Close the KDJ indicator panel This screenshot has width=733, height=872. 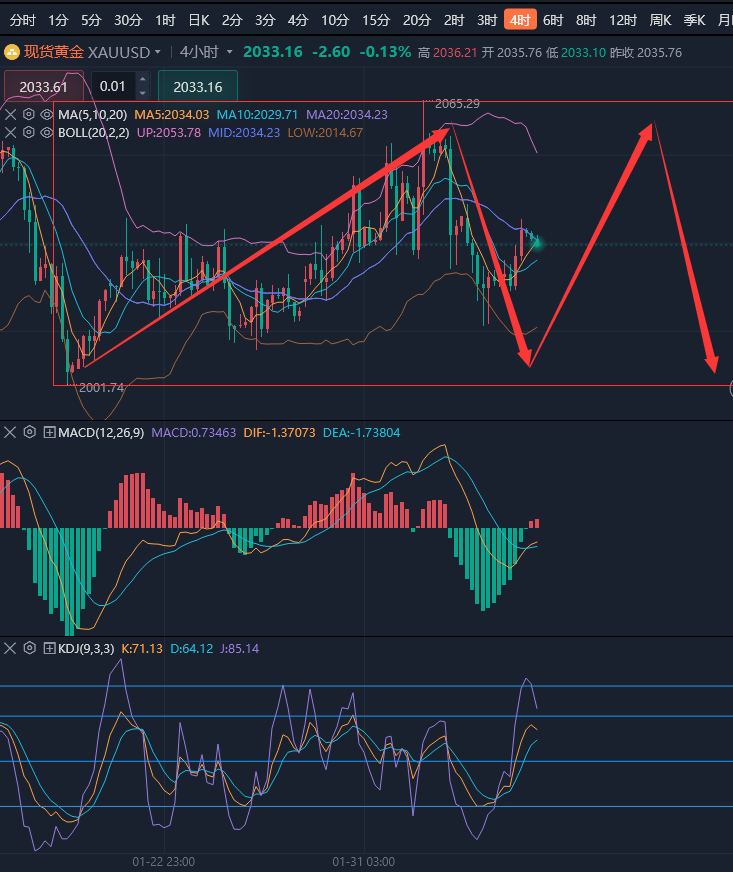[11, 648]
